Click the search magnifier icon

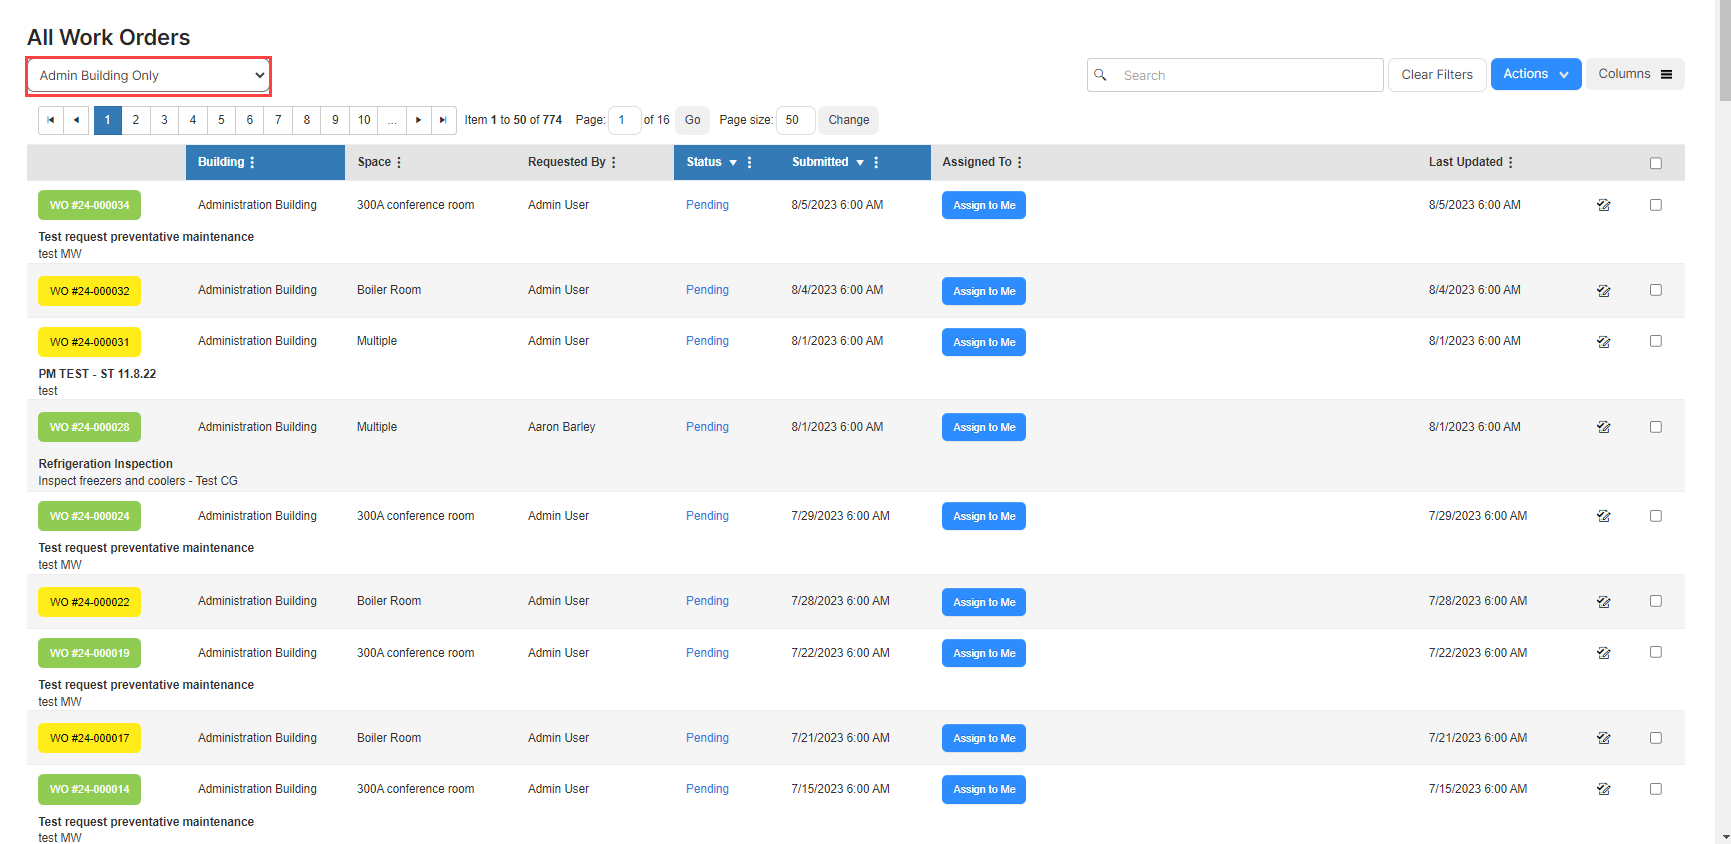pyautogui.click(x=1100, y=75)
